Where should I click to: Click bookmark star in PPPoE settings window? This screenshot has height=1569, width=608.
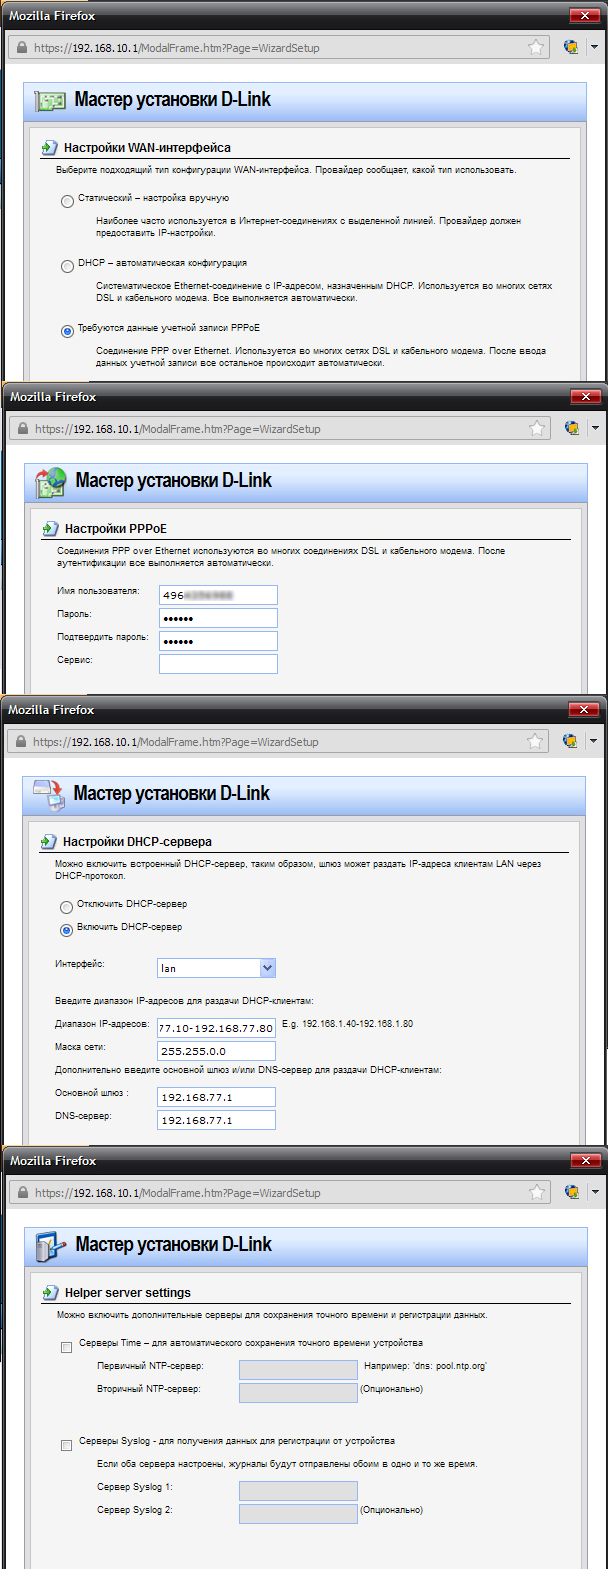(x=537, y=428)
